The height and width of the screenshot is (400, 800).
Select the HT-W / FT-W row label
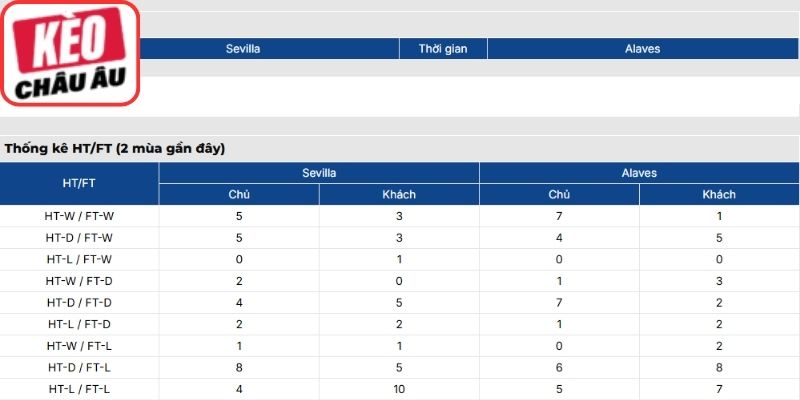[79, 216]
